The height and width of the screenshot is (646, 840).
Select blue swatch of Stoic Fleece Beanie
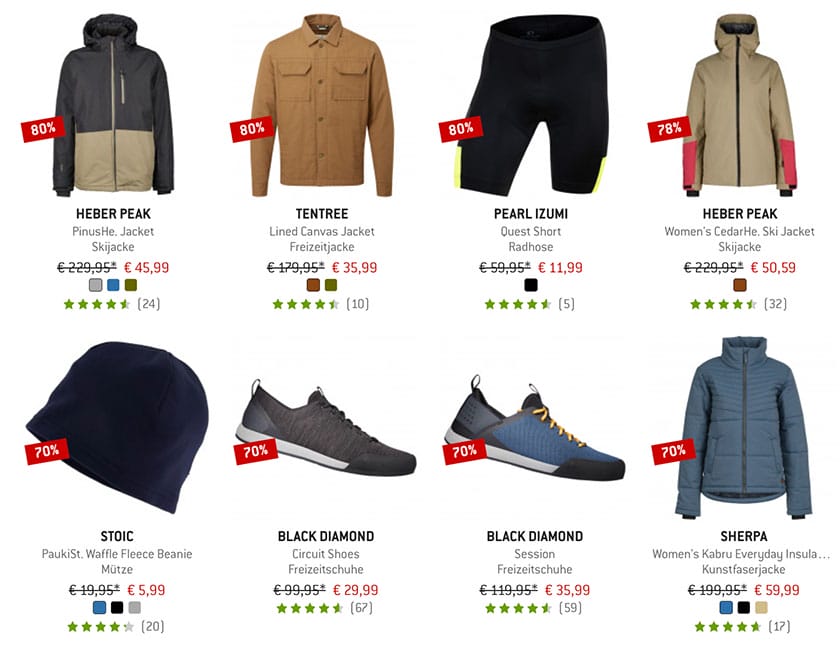[99, 607]
